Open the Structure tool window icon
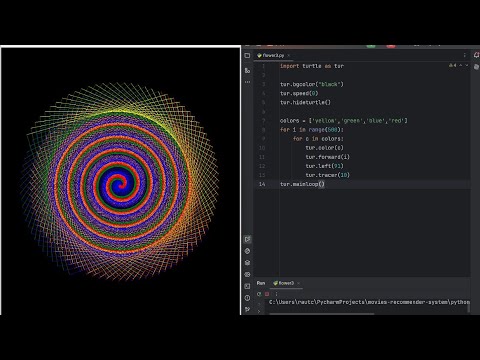 click(x=247, y=70)
